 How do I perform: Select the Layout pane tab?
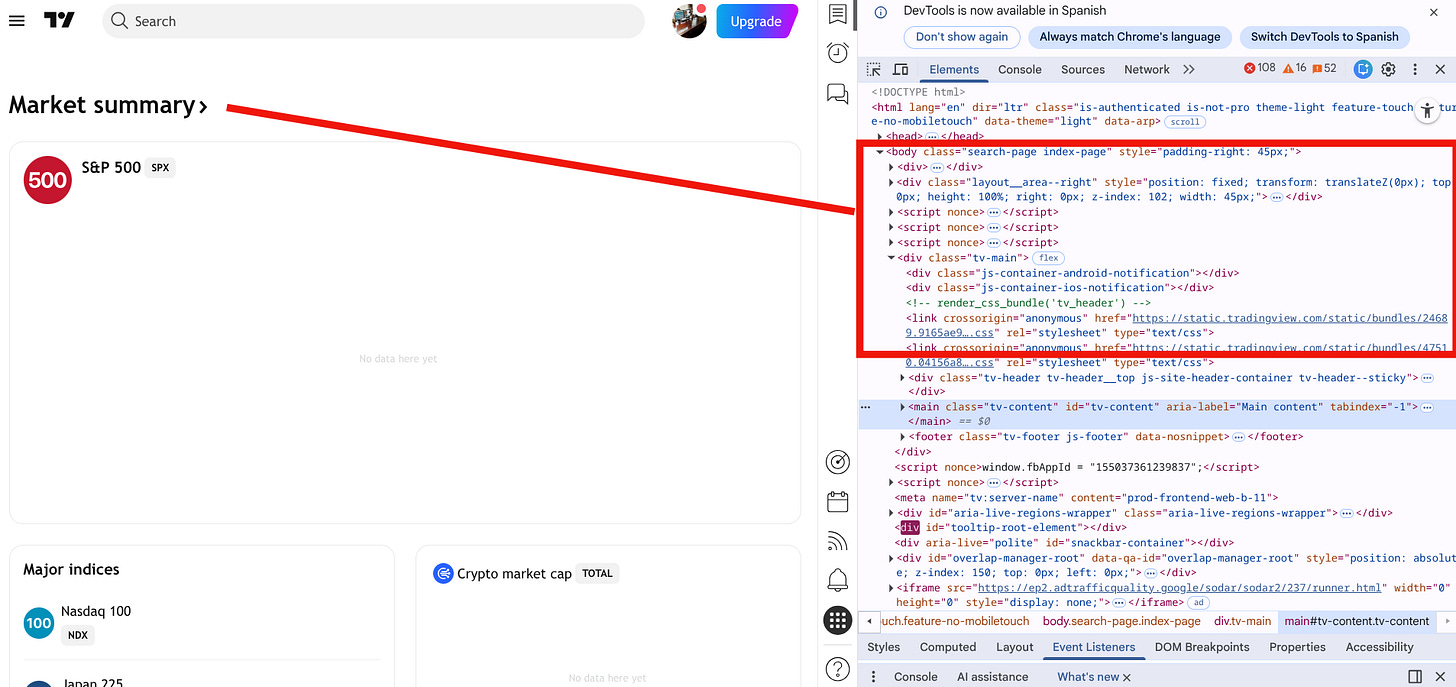1015,647
